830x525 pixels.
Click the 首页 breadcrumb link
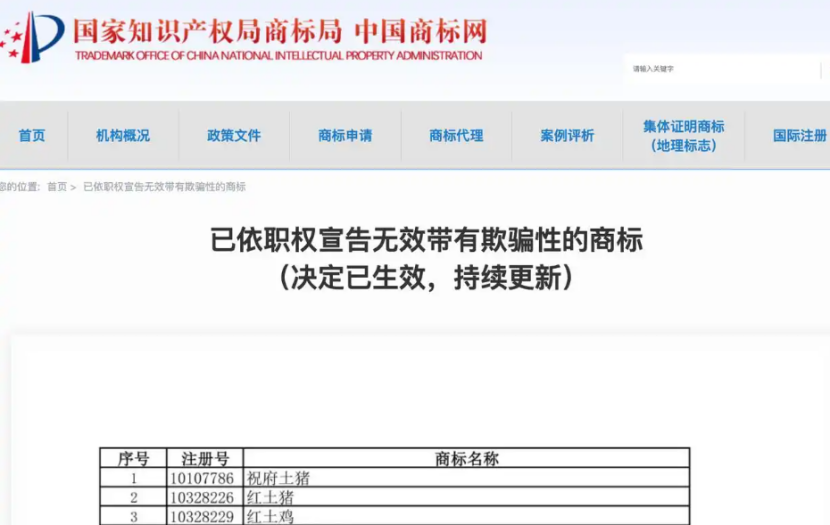click(57, 187)
